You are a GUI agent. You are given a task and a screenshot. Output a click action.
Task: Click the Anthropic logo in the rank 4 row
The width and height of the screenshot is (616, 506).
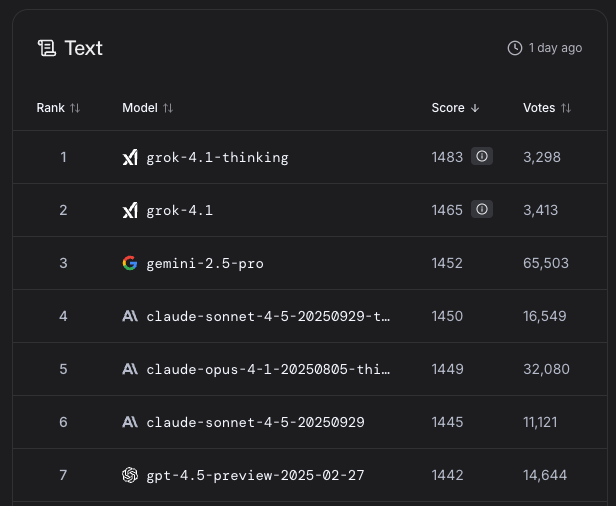point(130,316)
